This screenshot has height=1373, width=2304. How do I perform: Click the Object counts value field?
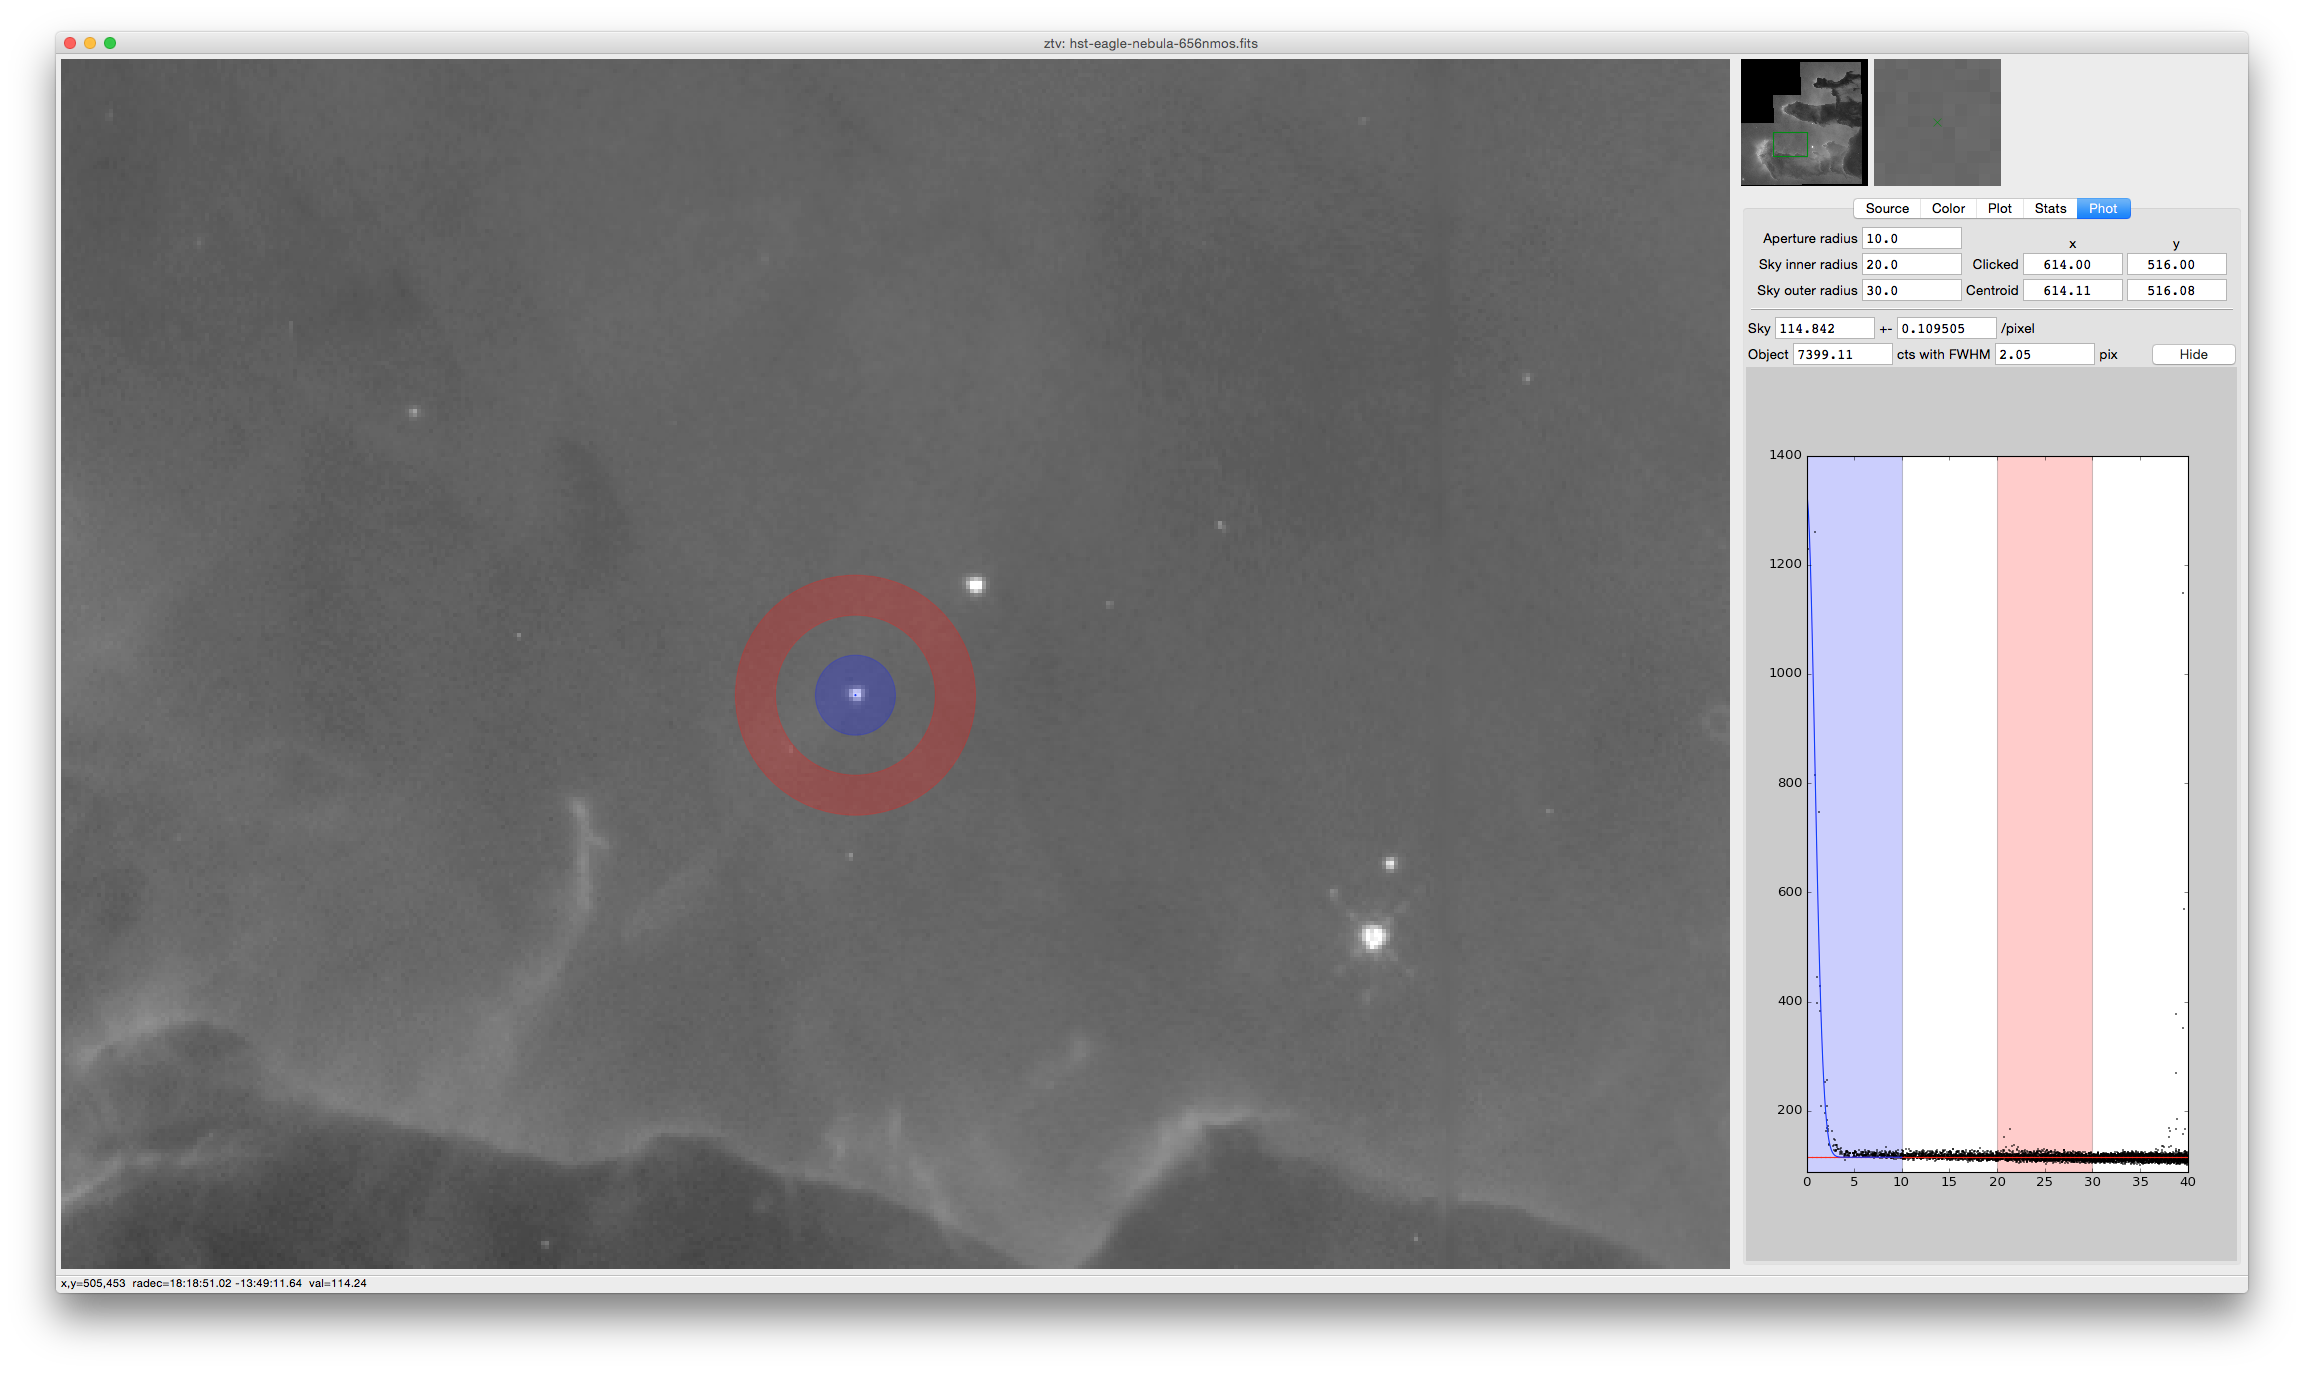click(1841, 354)
